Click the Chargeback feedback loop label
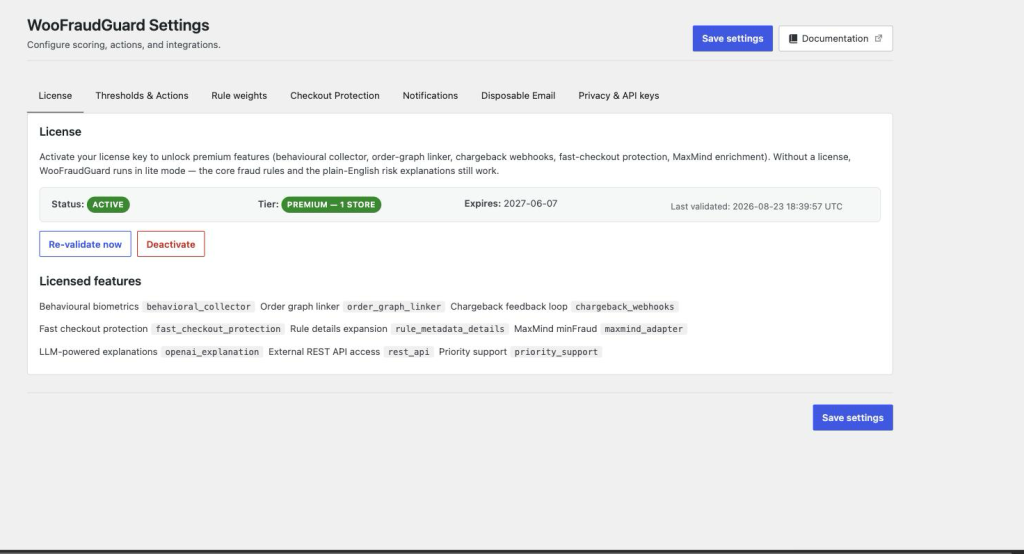1024x554 pixels. 509,306
